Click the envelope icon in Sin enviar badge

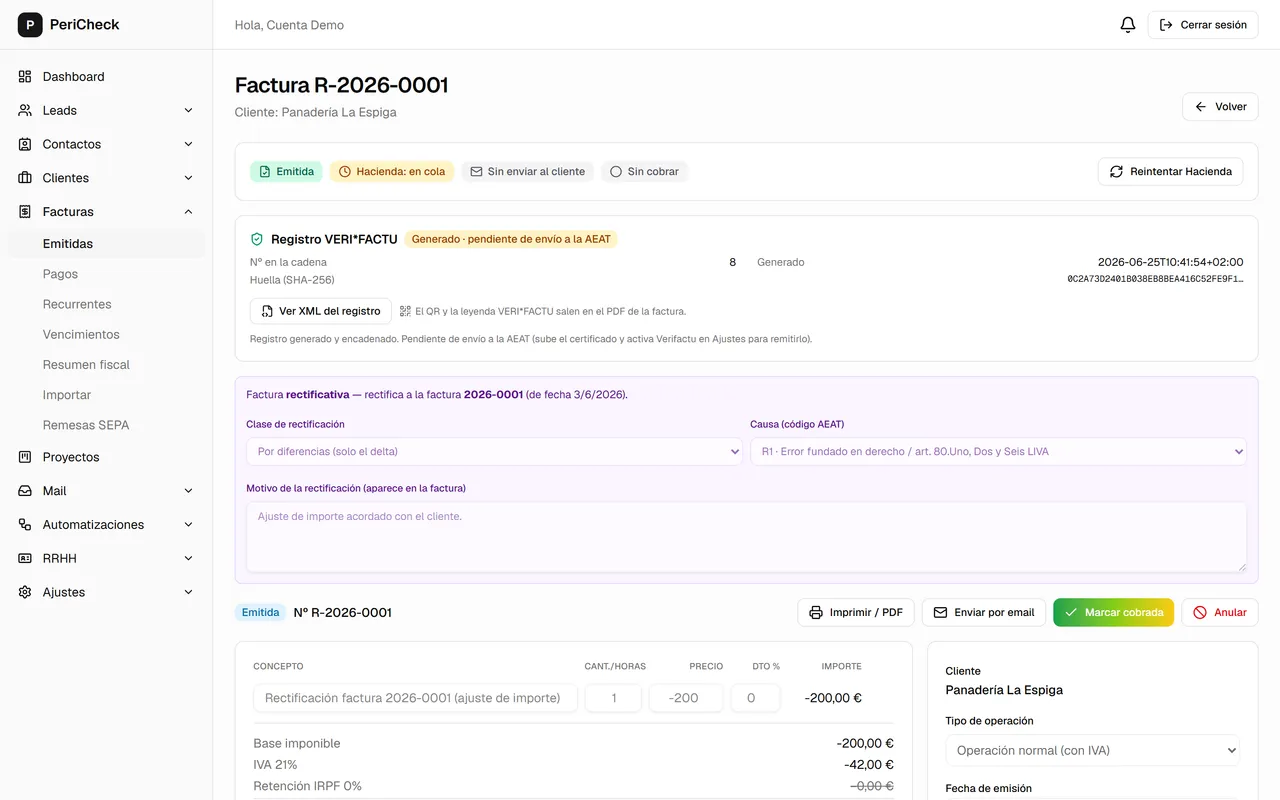pyautogui.click(x=476, y=172)
